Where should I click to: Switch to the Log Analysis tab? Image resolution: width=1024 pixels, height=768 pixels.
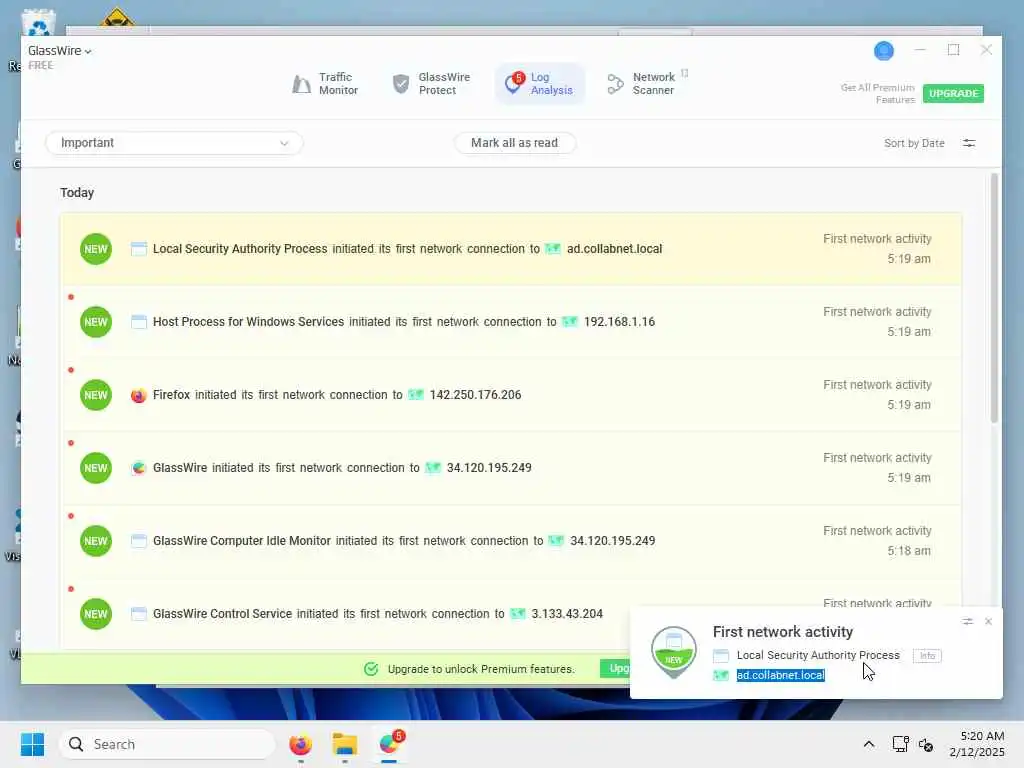(539, 84)
